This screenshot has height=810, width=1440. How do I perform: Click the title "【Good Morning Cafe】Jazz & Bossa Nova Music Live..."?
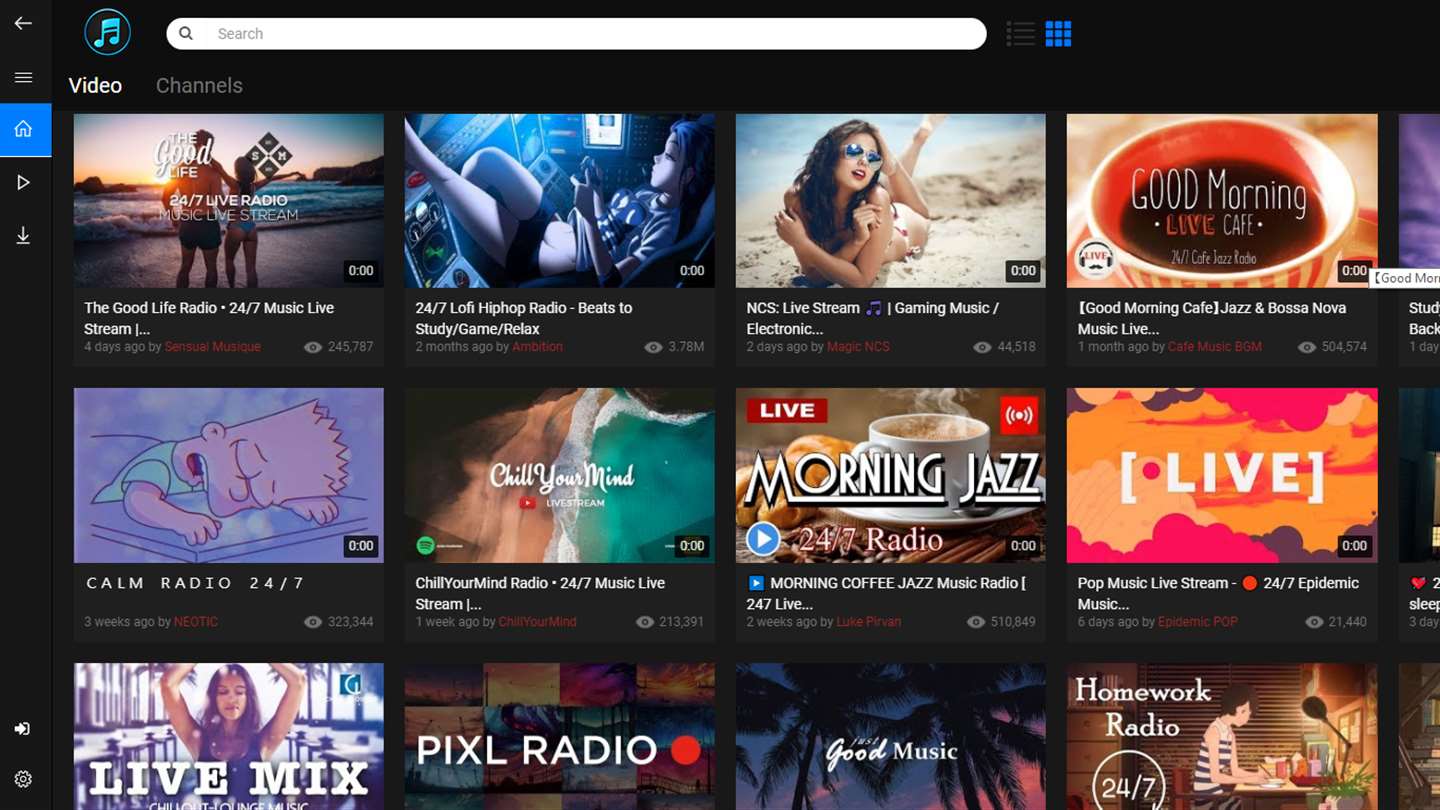pyautogui.click(x=1212, y=318)
